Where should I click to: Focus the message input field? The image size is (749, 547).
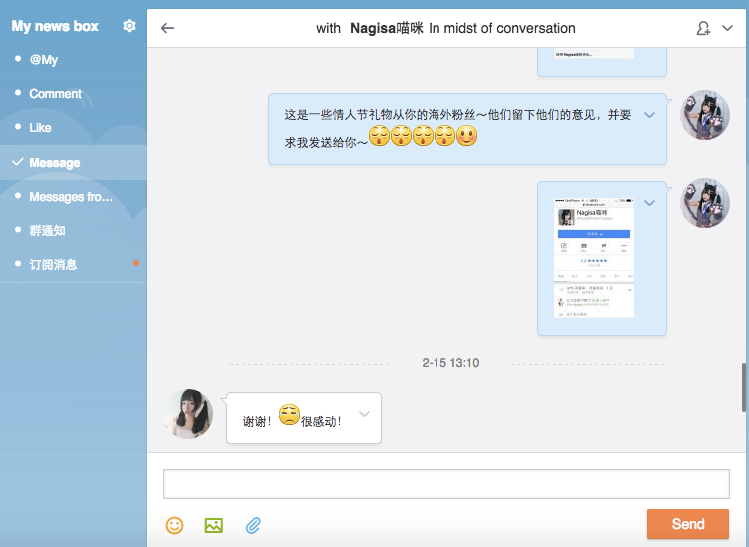click(x=446, y=483)
